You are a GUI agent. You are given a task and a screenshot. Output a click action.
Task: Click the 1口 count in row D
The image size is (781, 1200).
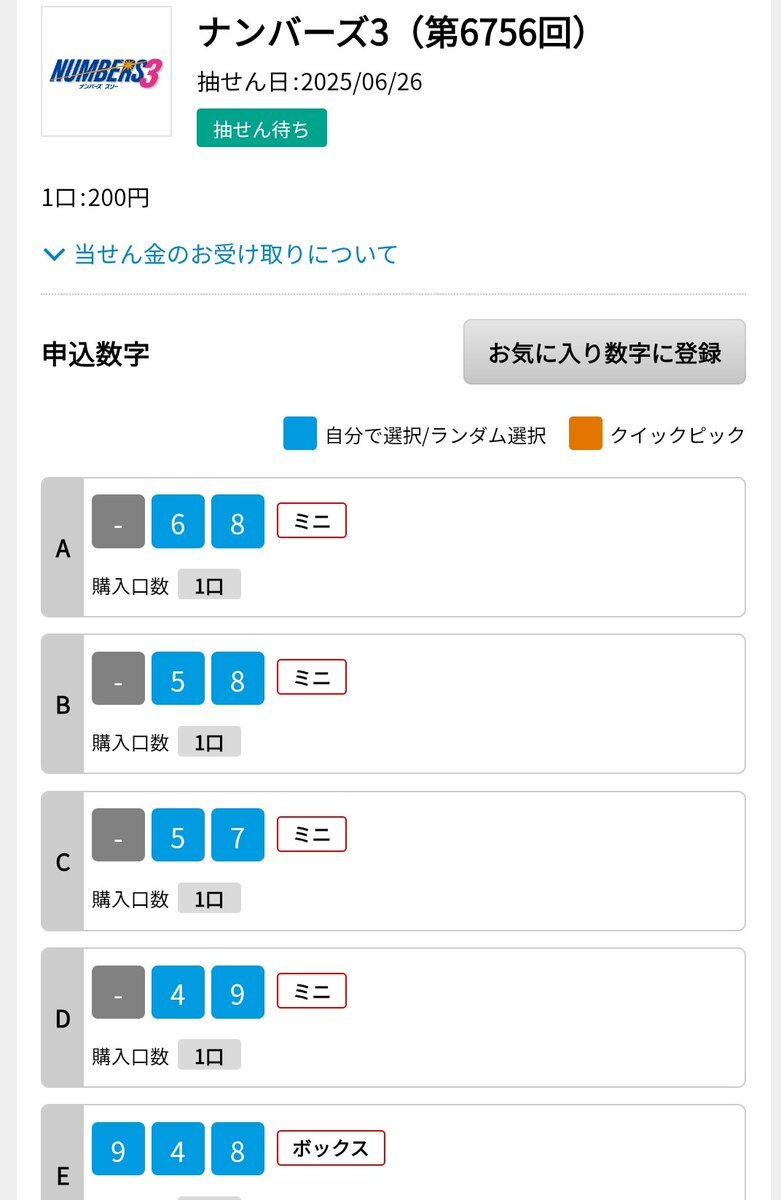coord(209,1055)
